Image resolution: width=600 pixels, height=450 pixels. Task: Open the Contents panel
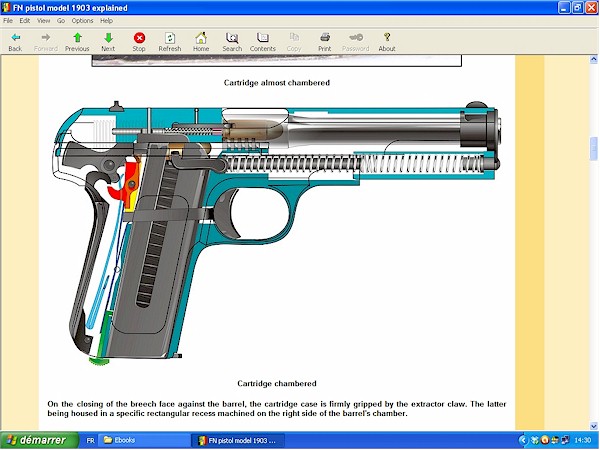[262, 42]
